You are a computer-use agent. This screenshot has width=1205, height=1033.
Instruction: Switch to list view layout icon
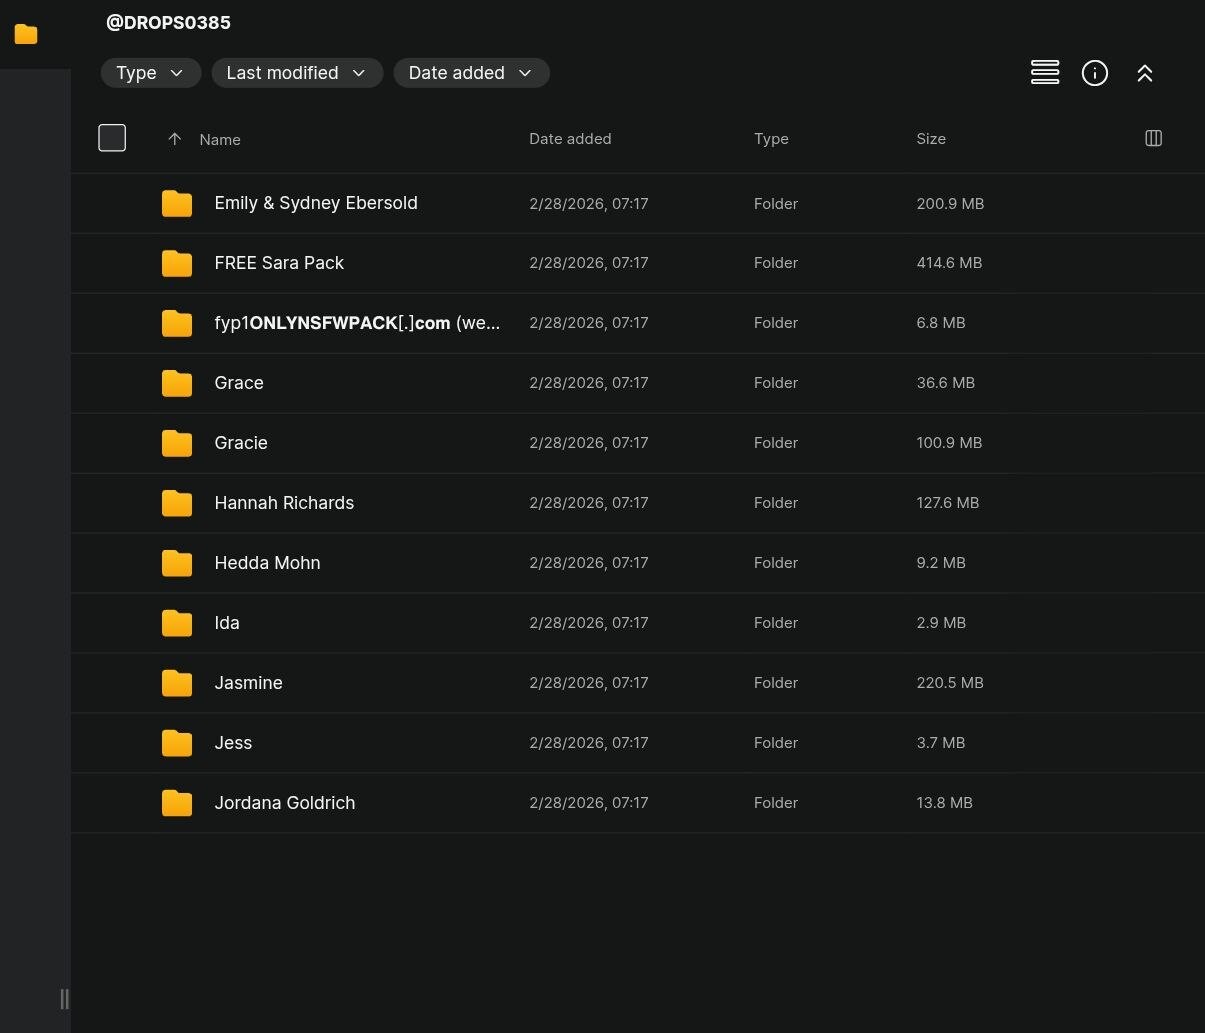1044,73
